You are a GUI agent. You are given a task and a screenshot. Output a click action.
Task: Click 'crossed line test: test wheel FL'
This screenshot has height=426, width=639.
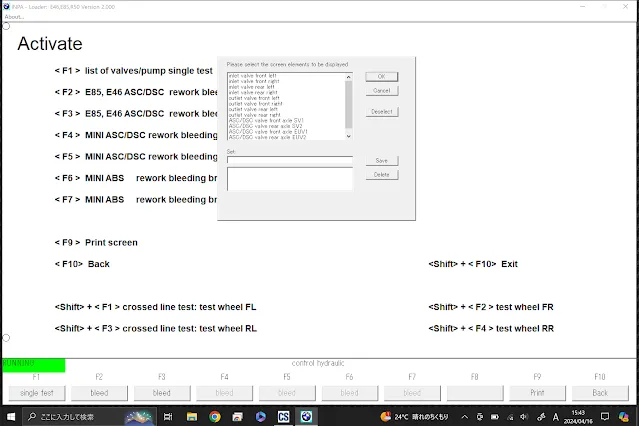click(x=189, y=307)
